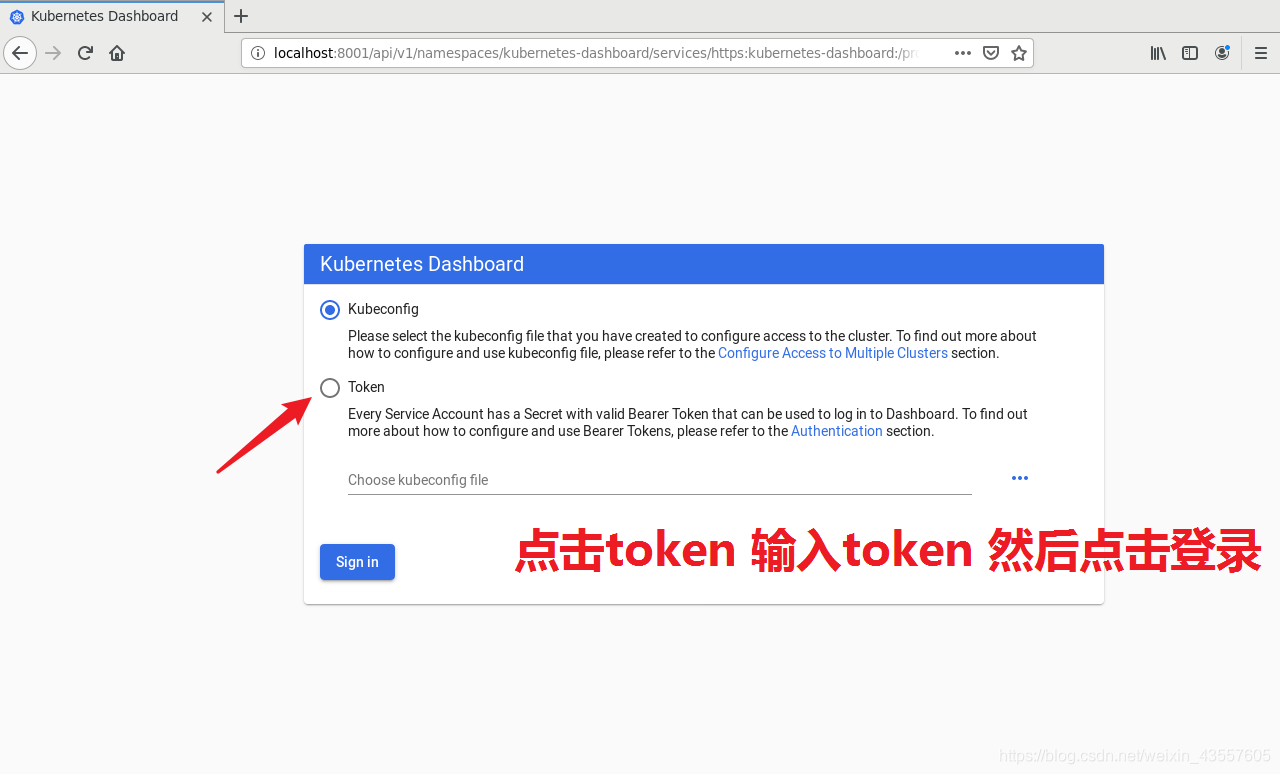The image size is (1280, 774).
Task: Save page to Pocket
Action: coord(991,53)
